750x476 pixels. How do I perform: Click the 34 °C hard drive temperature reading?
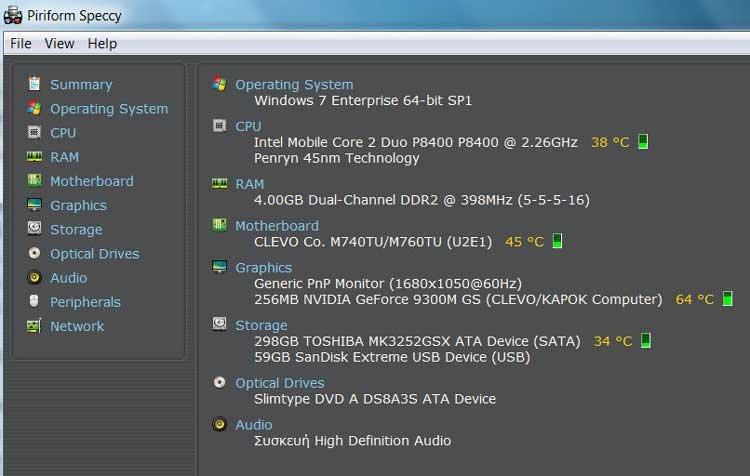pos(612,341)
